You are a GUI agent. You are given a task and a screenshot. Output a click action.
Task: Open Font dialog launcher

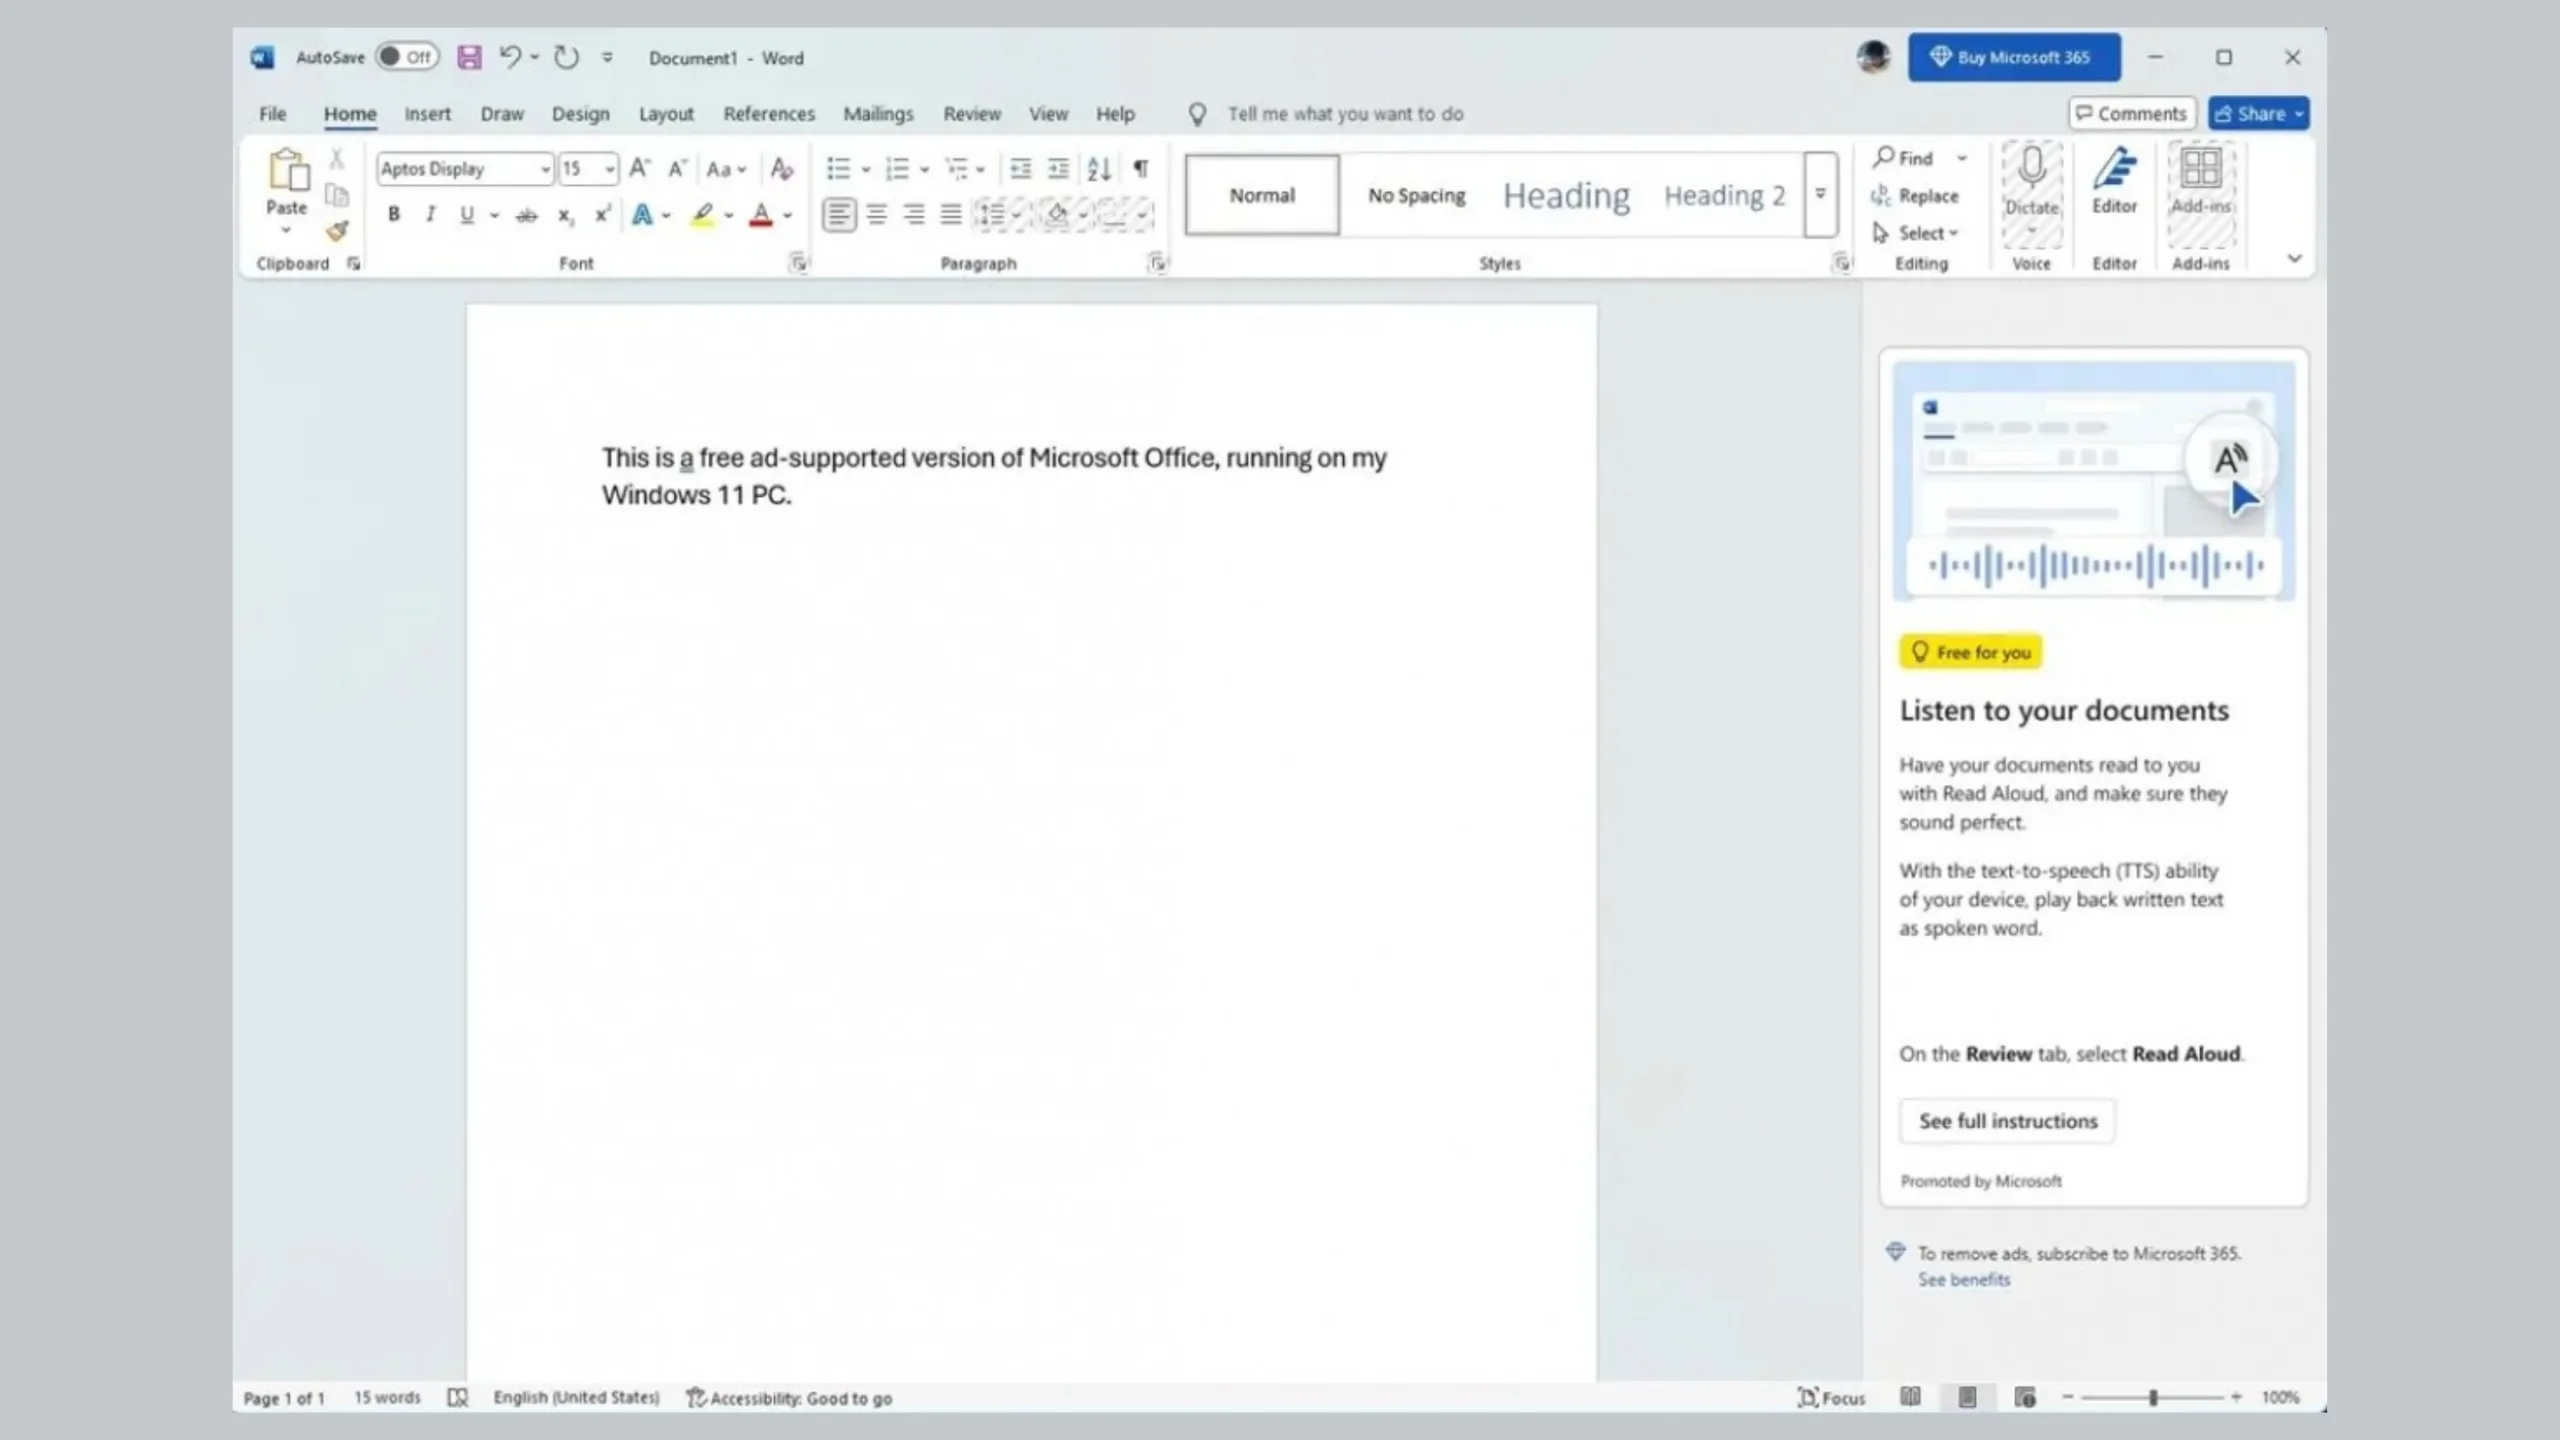tap(798, 263)
